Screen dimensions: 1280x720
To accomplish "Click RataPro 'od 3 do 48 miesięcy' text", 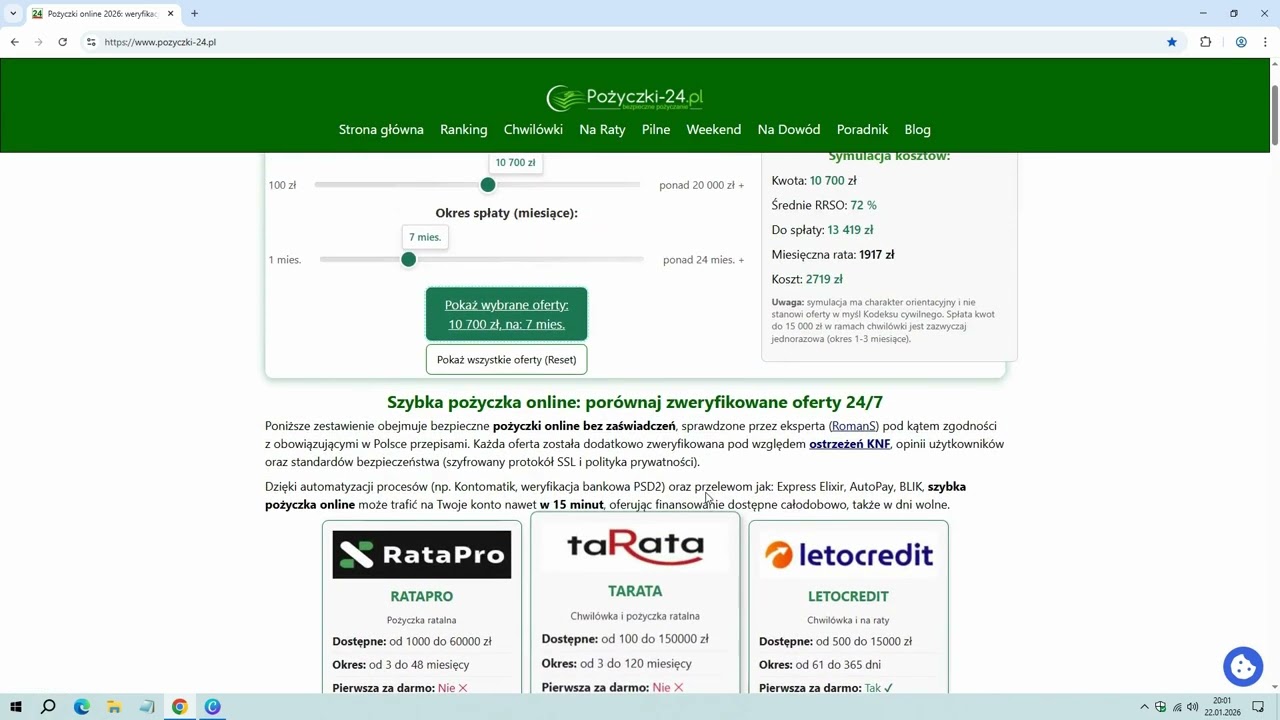I will point(419,665).
